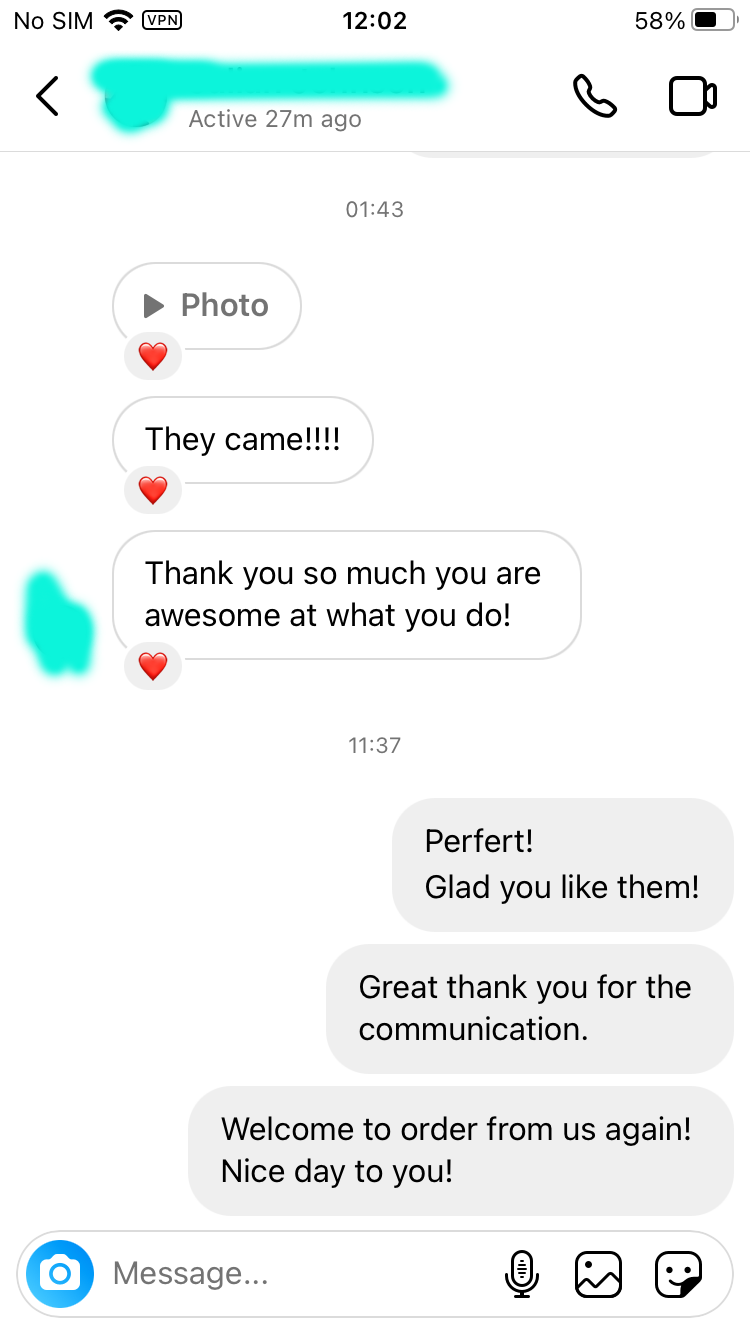Tap the sender's blurred avatar beside the messages
750x1334 pixels.
tap(60, 622)
